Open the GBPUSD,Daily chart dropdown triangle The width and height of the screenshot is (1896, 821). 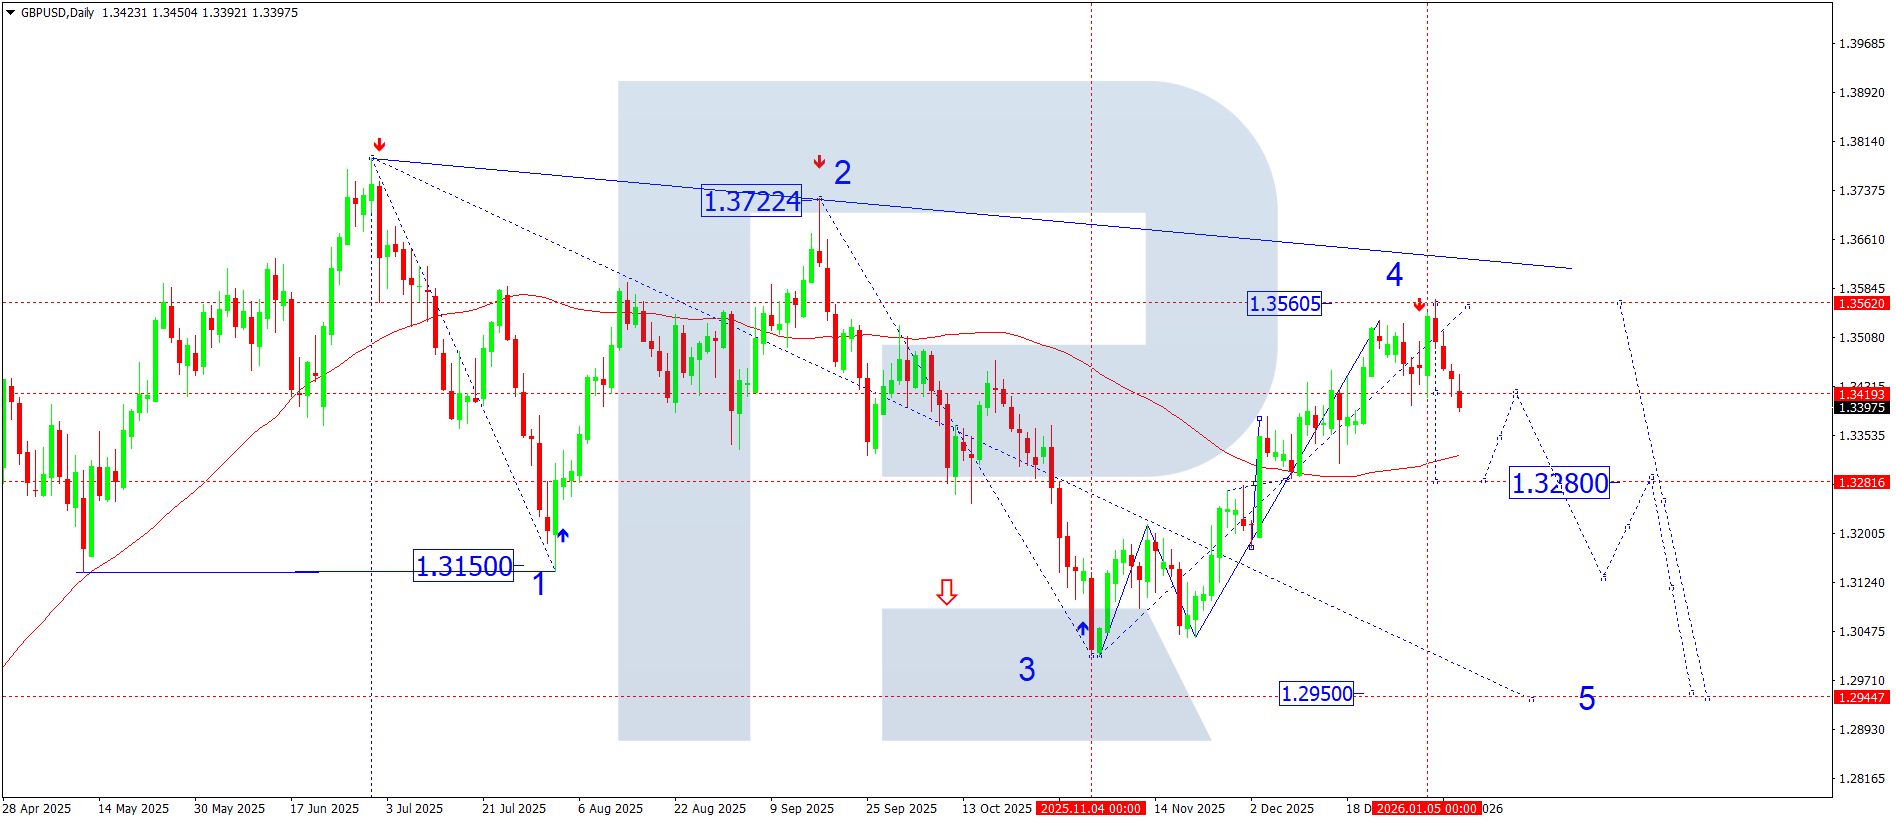[11, 13]
